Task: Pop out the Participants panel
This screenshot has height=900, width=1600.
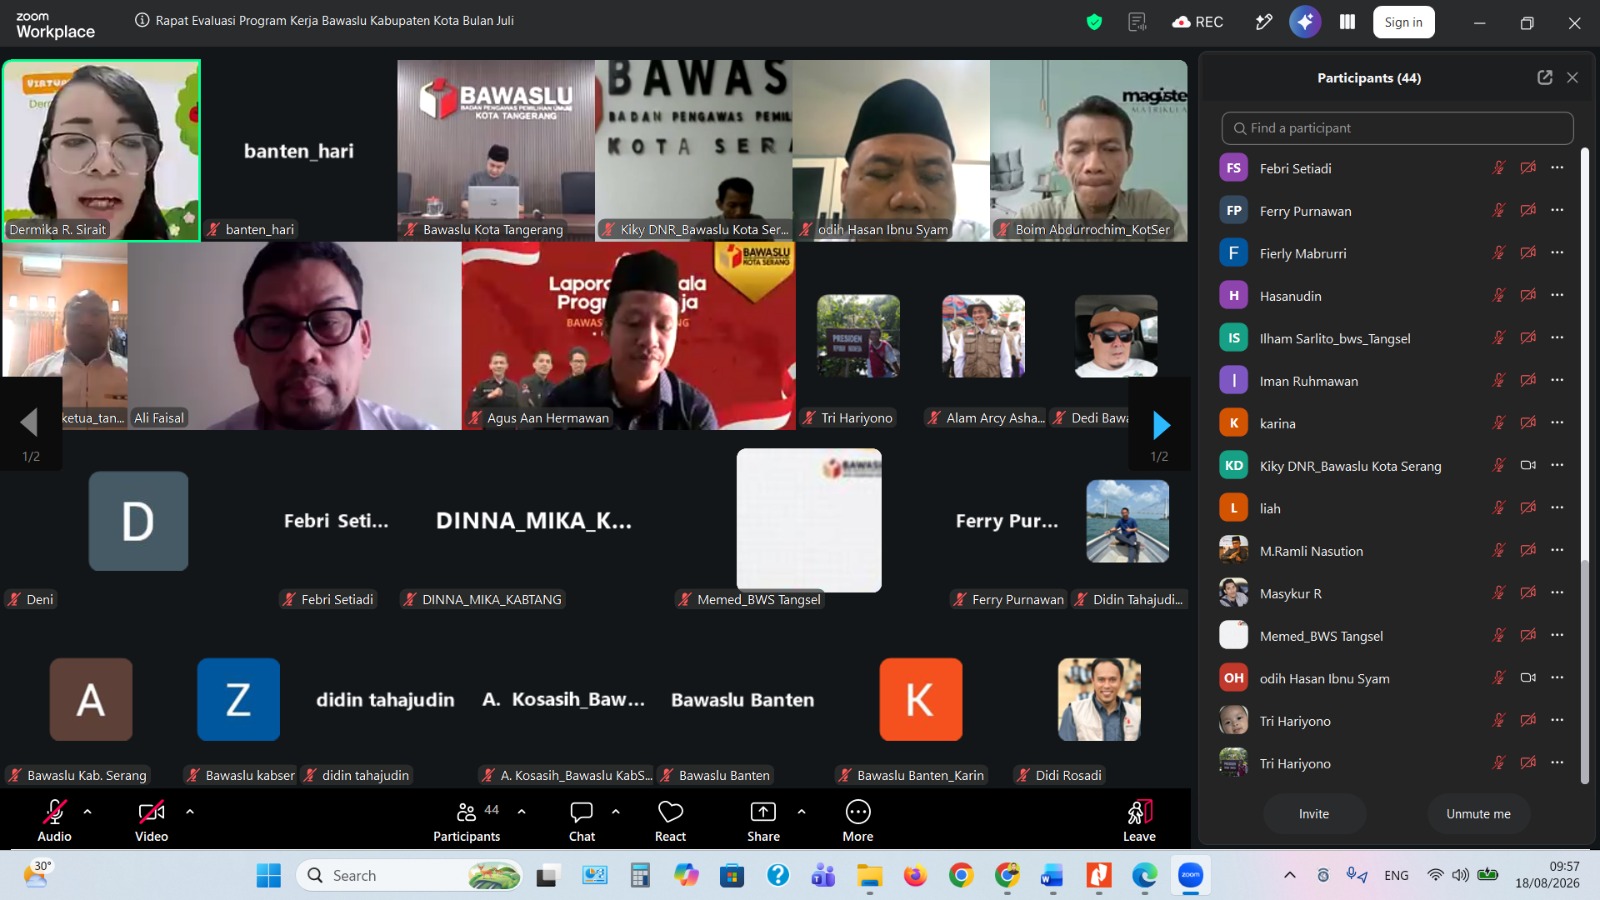Action: pyautogui.click(x=1545, y=78)
